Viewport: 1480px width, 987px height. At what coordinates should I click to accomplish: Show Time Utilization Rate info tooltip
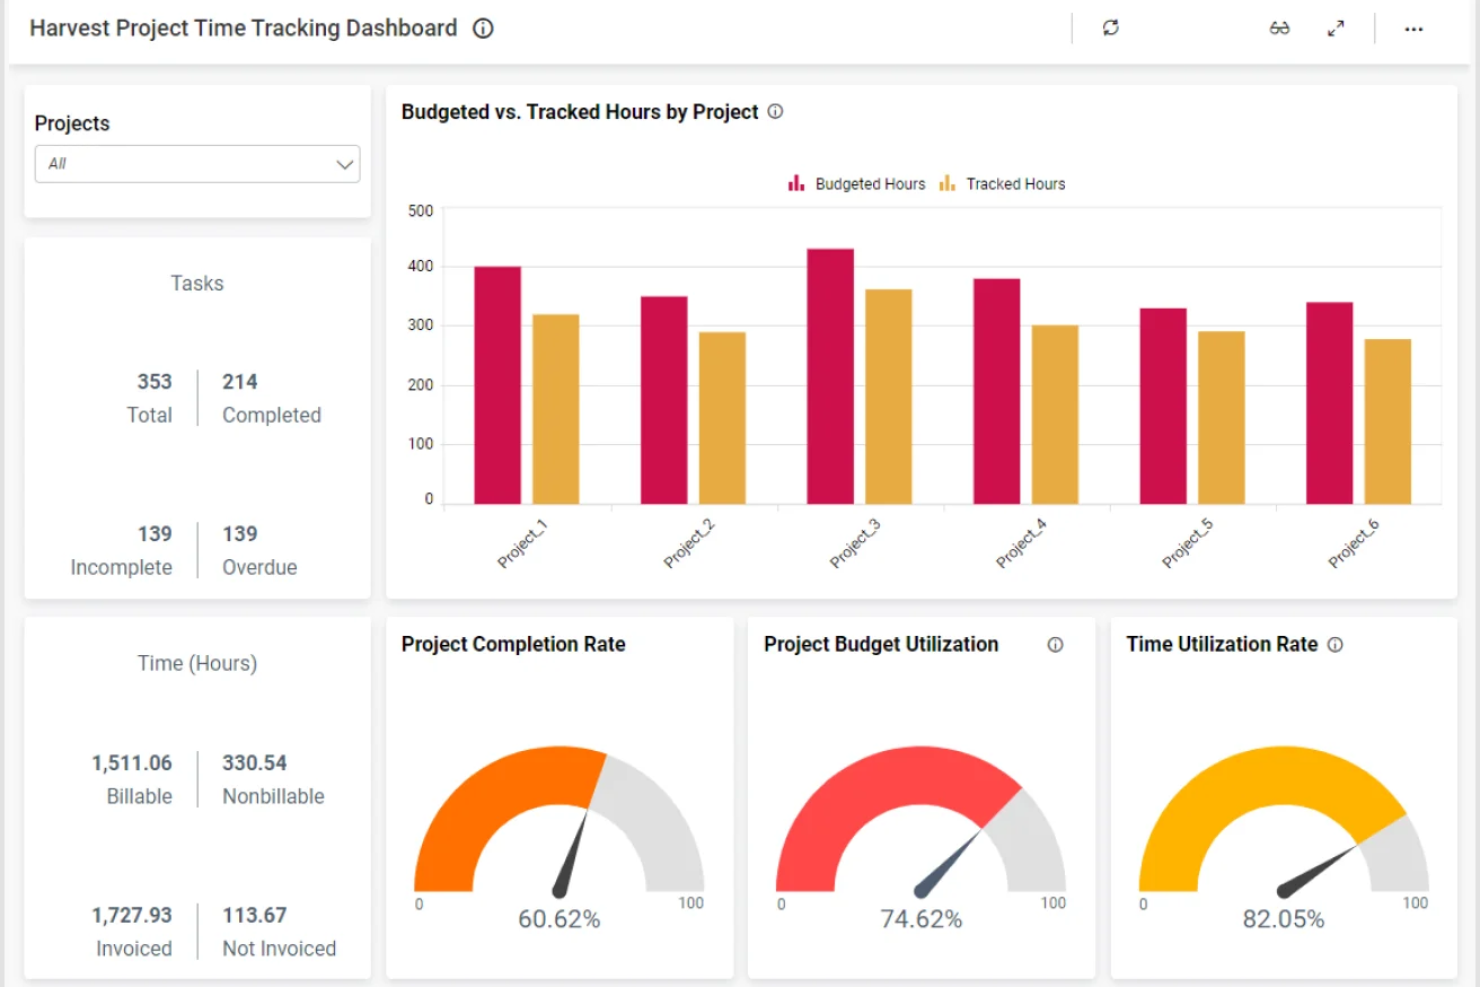click(1337, 645)
